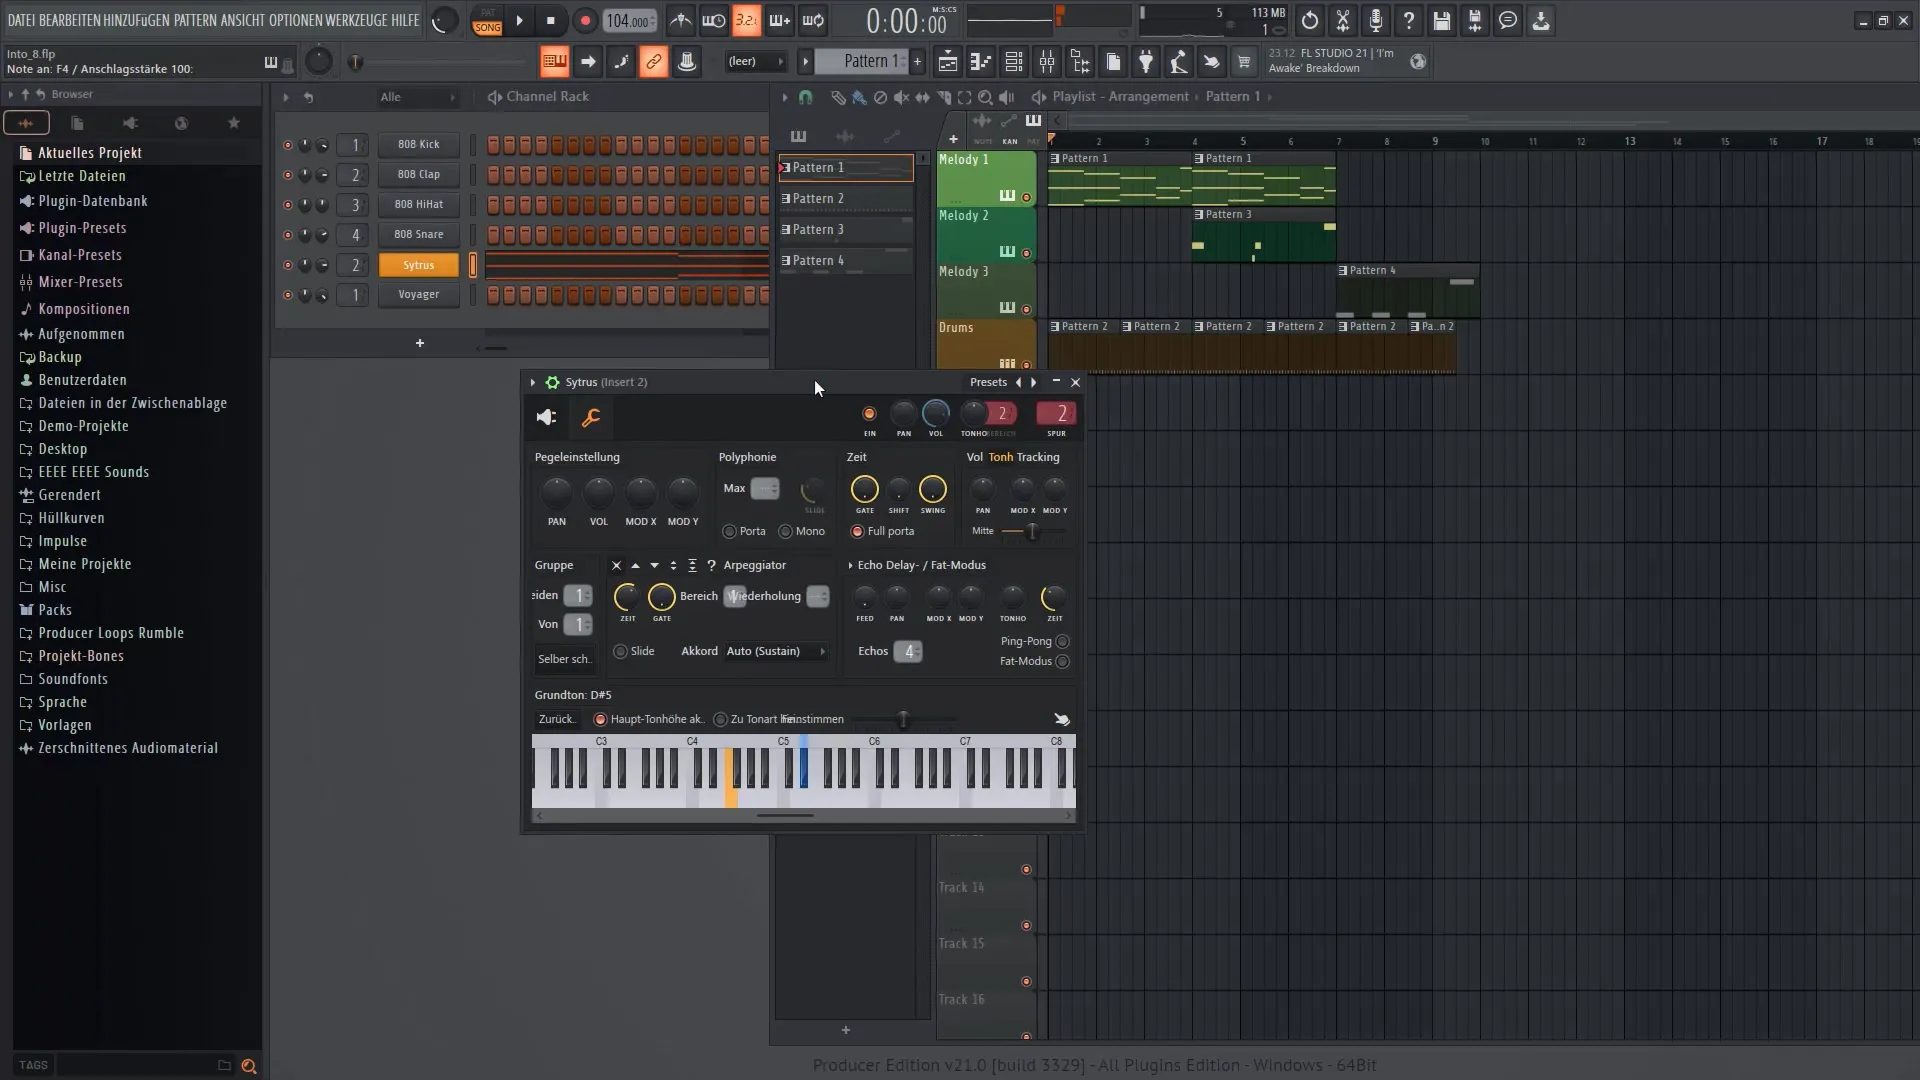
Task: Enable Slide checkbox in Arpeggiator section
Action: [x=620, y=650]
